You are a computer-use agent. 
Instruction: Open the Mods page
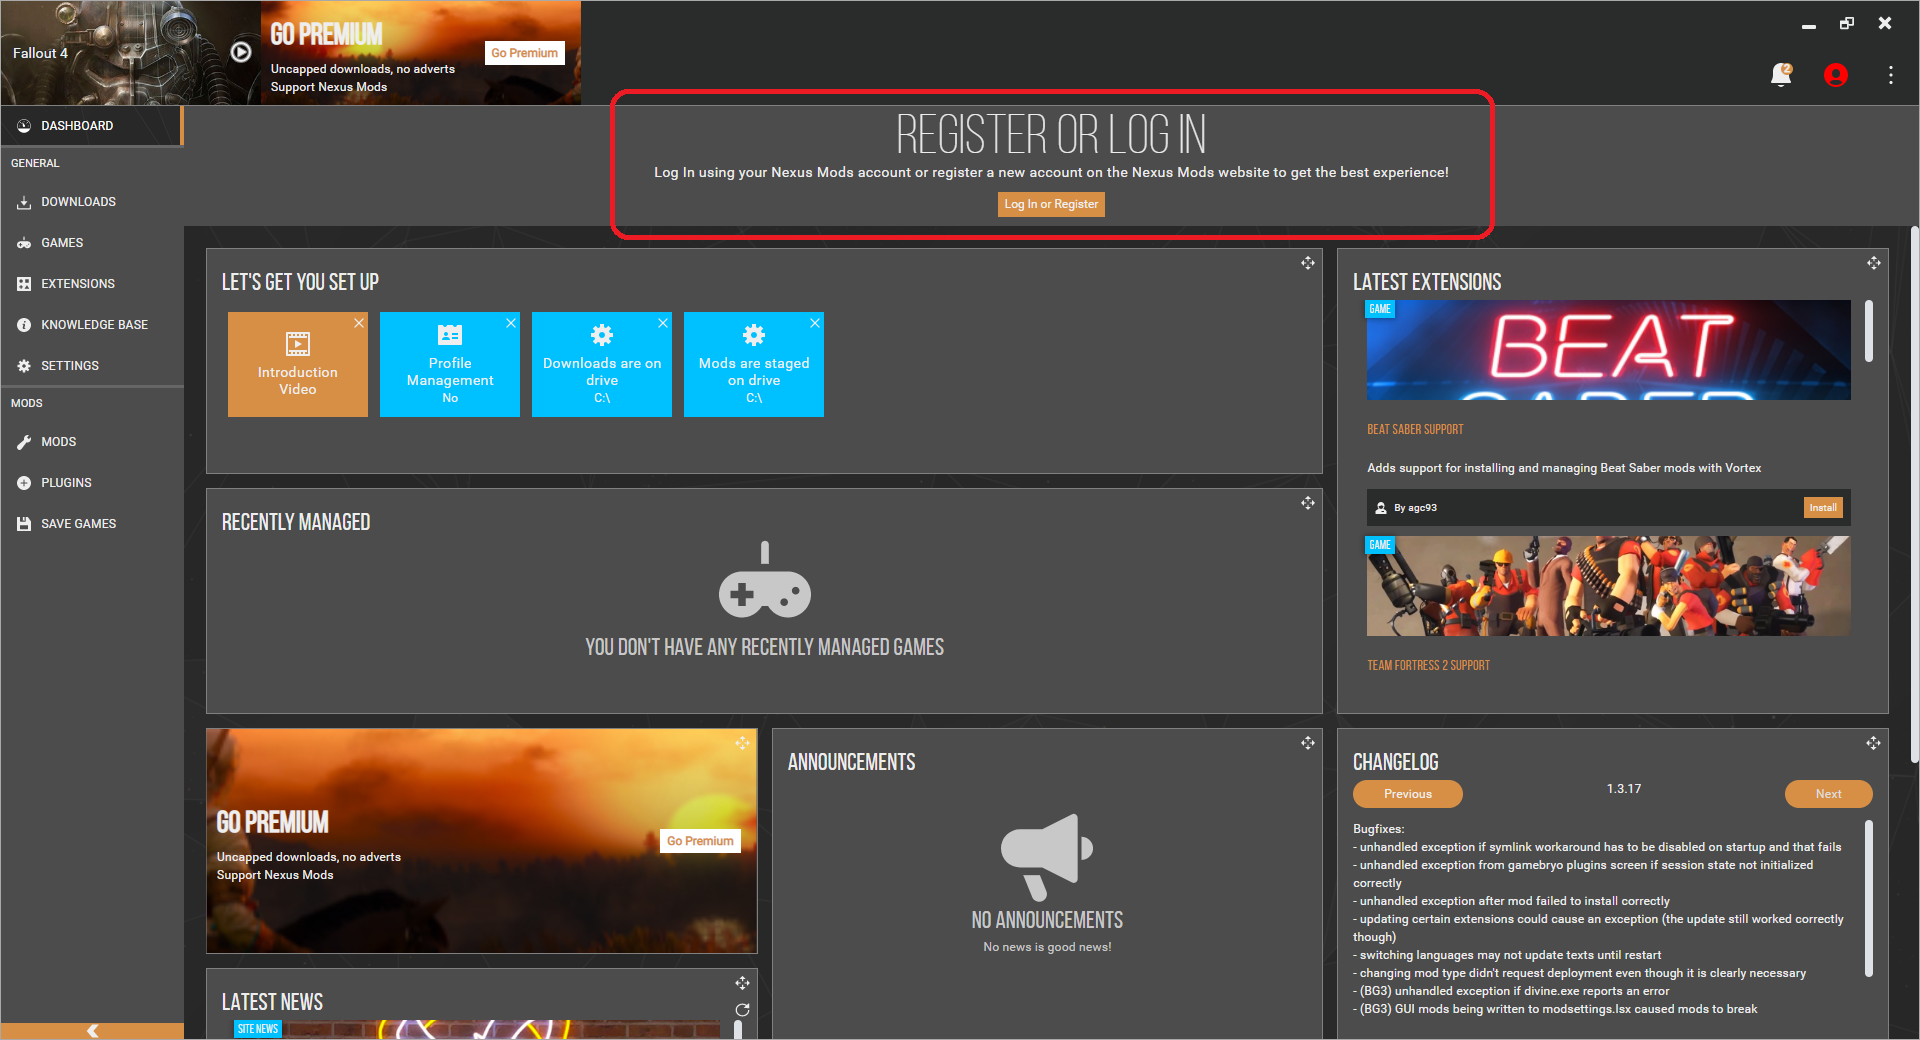pyautogui.click(x=91, y=442)
